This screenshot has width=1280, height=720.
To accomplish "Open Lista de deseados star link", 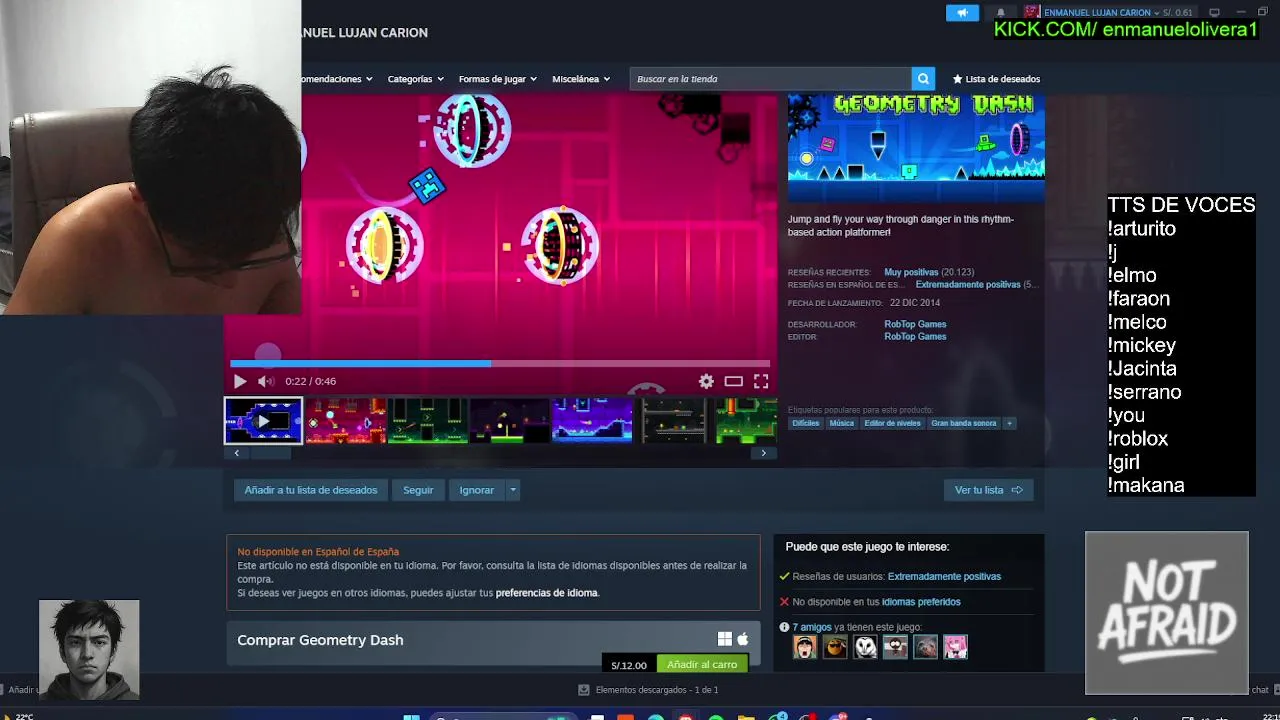I will click(996, 79).
